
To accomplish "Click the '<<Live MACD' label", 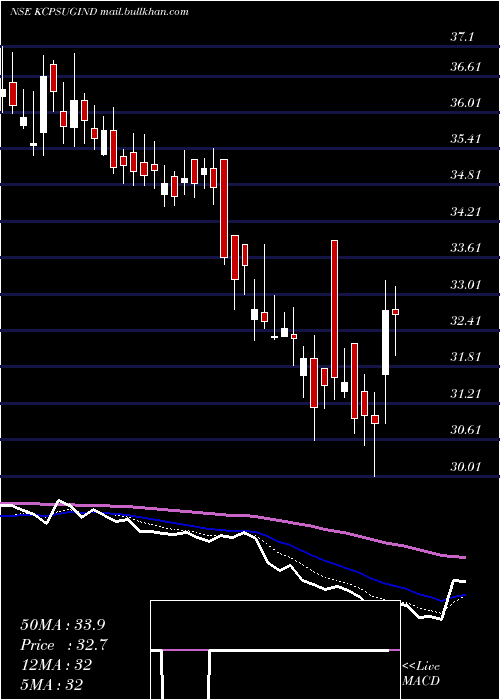I will point(421,674).
